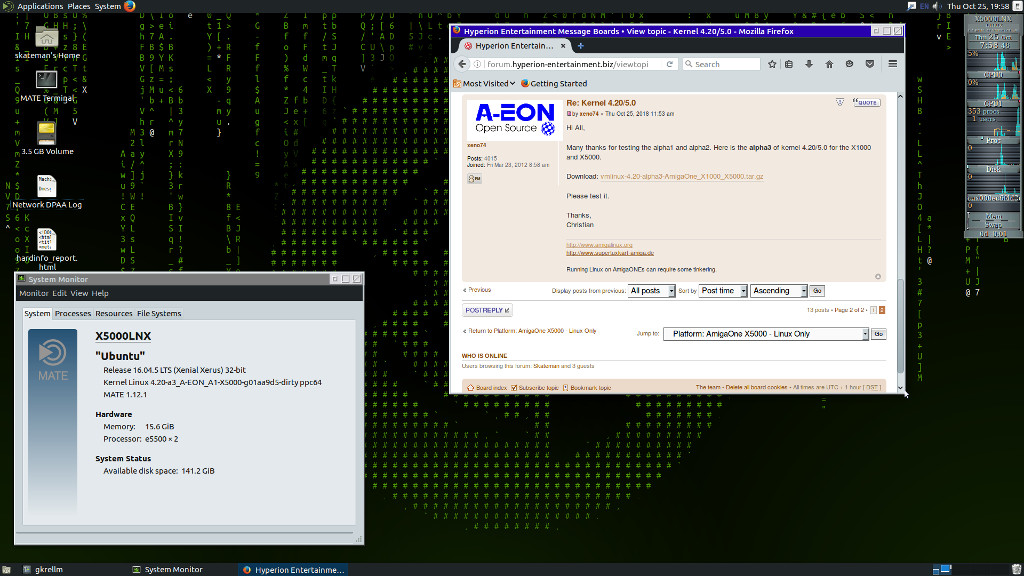Open the Getting Started bookmark
Screen dimensions: 1024x576
coord(554,84)
